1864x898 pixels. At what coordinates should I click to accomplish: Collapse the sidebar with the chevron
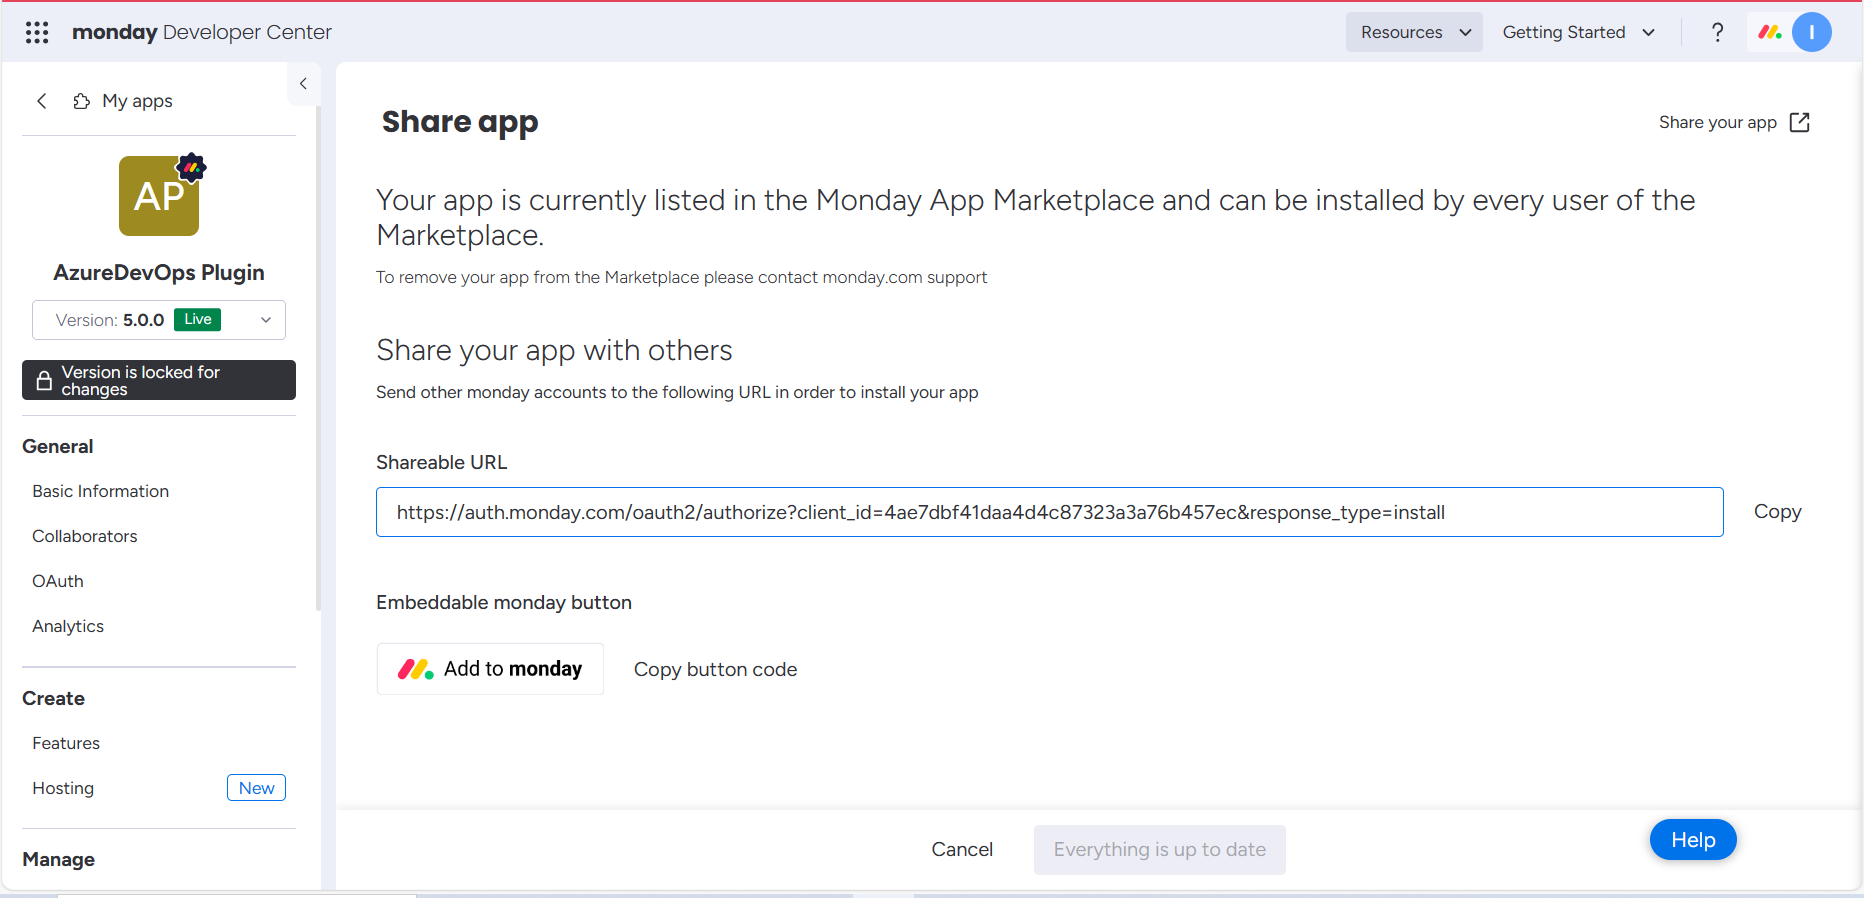pos(303,84)
